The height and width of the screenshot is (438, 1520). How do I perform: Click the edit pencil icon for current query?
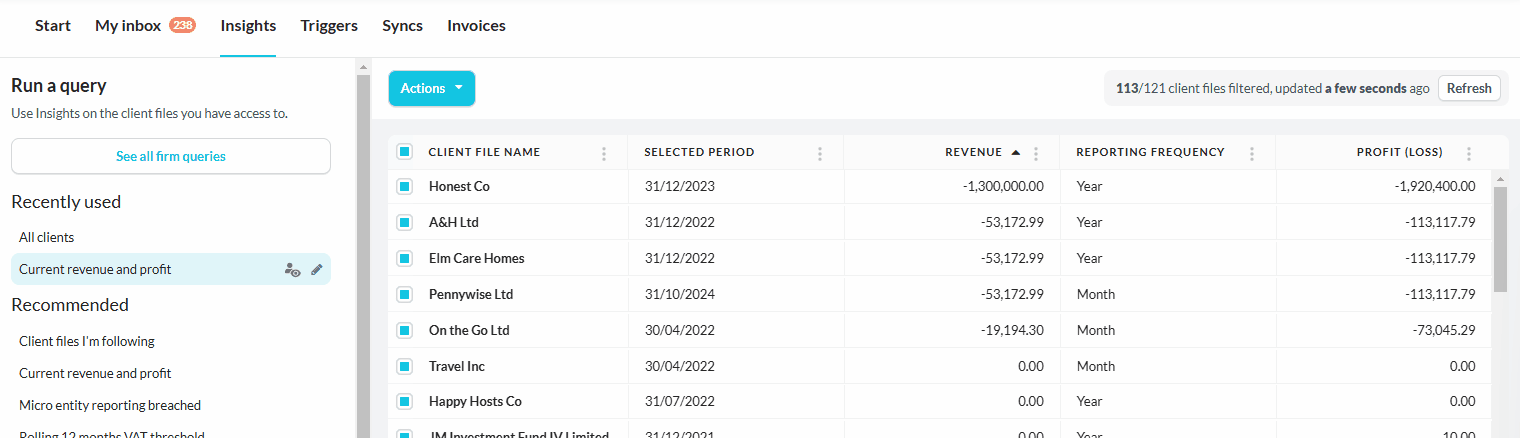point(317,269)
